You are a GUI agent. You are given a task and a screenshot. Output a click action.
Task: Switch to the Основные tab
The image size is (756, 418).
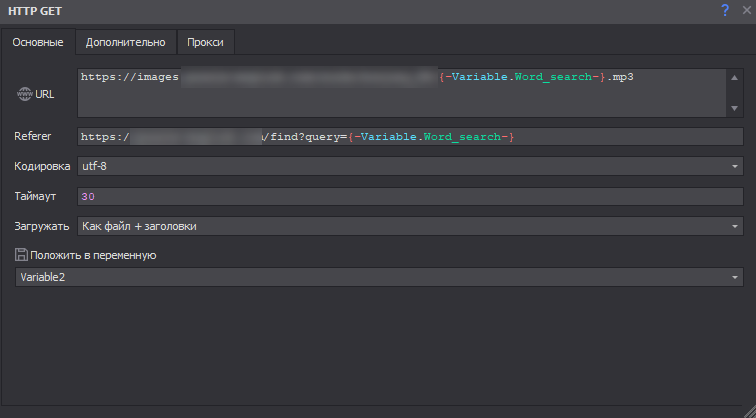click(x=37, y=42)
